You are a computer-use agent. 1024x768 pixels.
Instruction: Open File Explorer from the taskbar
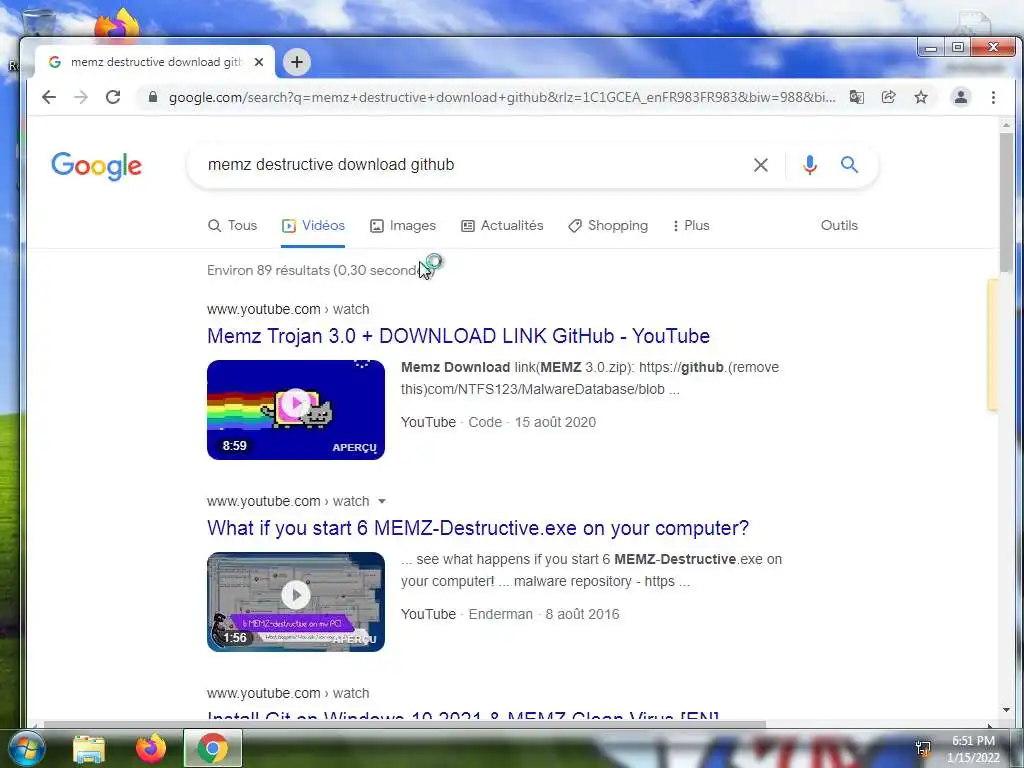pos(89,749)
